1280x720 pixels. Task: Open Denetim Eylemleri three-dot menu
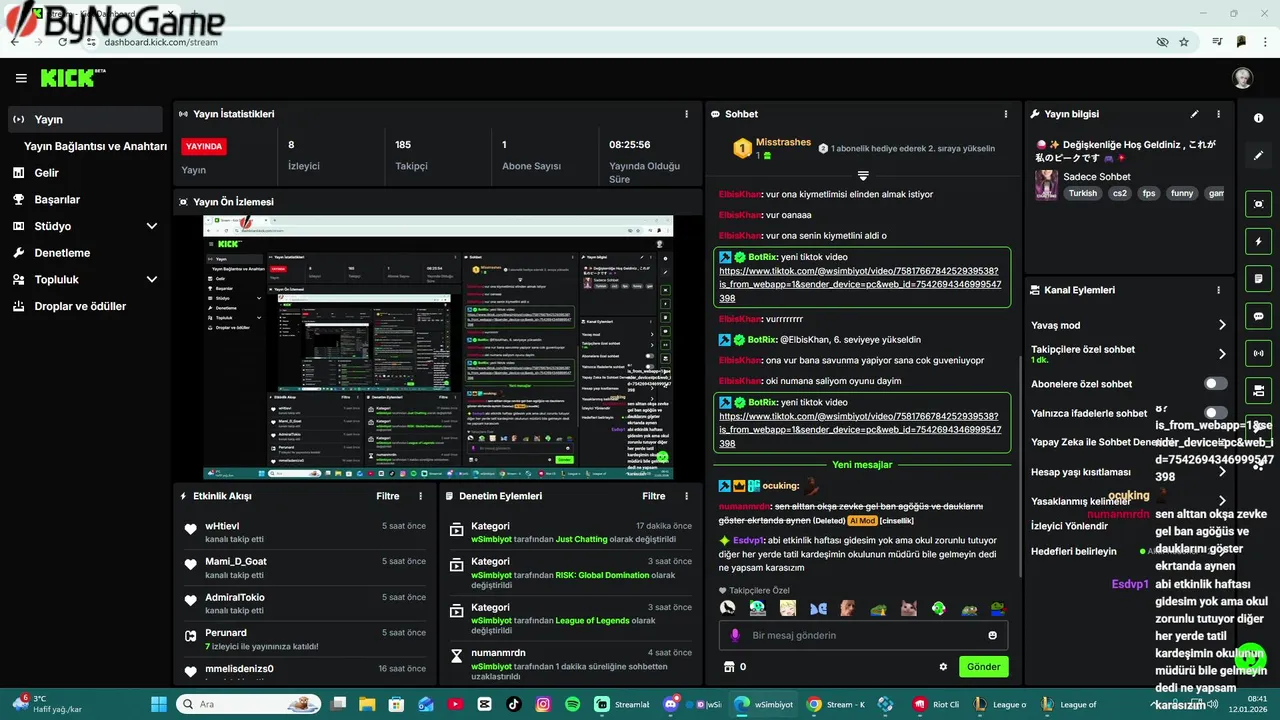[x=686, y=496]
